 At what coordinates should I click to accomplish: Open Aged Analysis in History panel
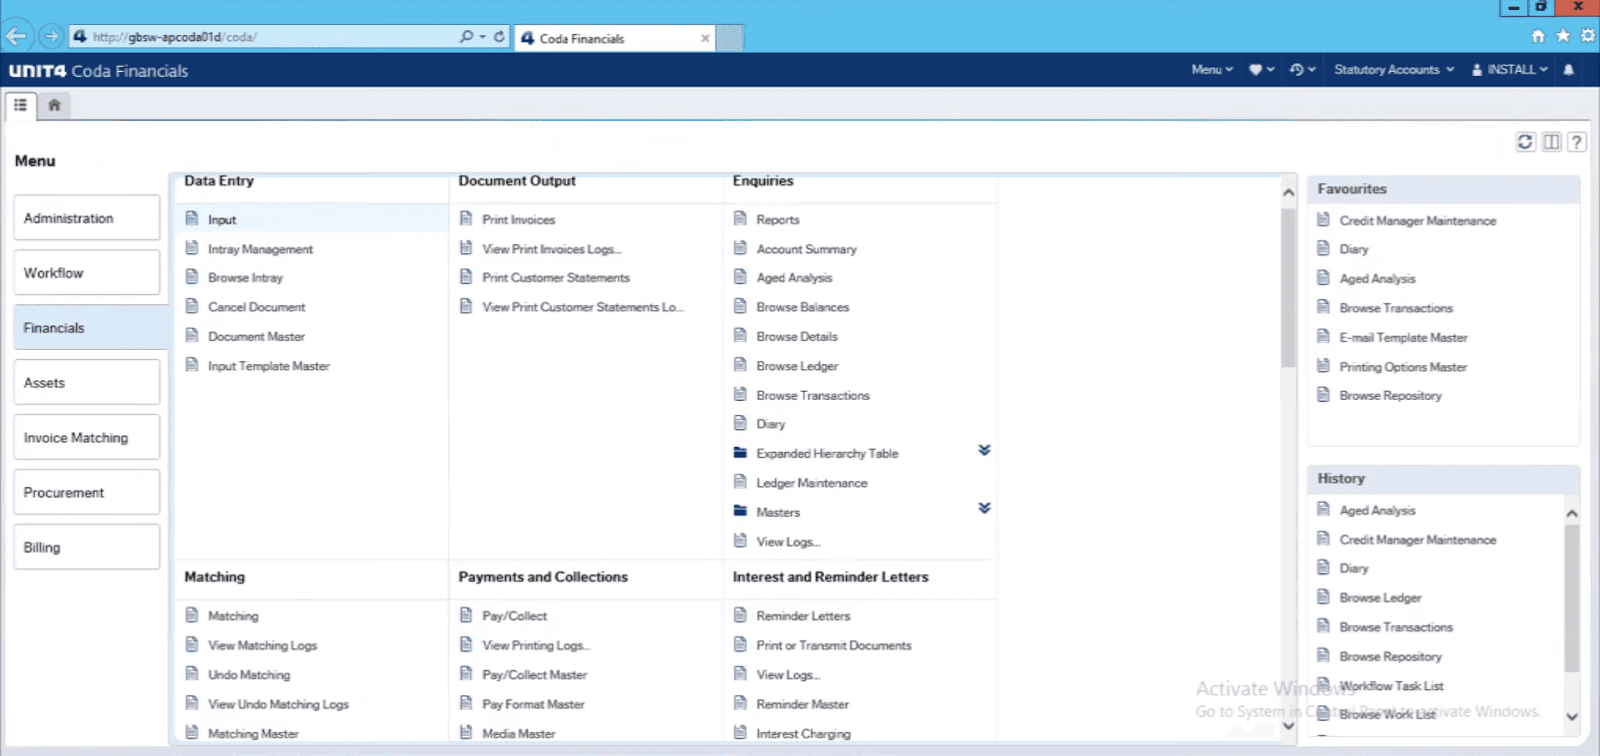click(x=1377, y=511)
